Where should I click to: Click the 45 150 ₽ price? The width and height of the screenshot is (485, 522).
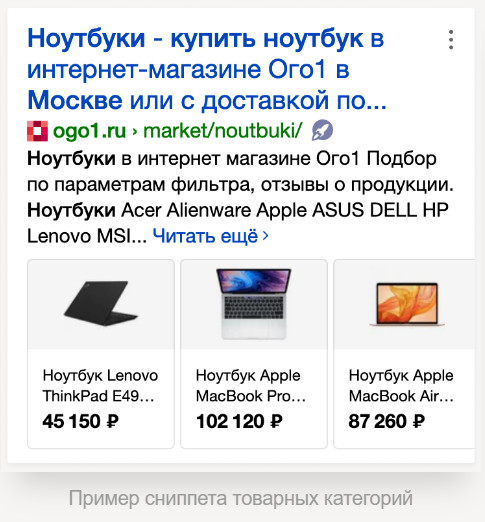point(80,421)
